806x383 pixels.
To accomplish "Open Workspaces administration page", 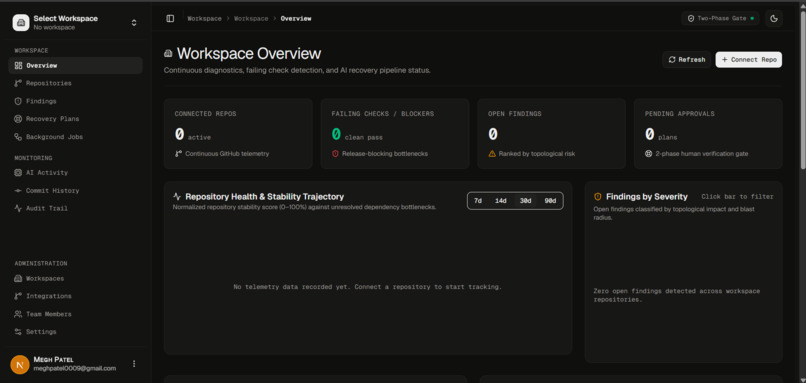I will click(76, 278).
